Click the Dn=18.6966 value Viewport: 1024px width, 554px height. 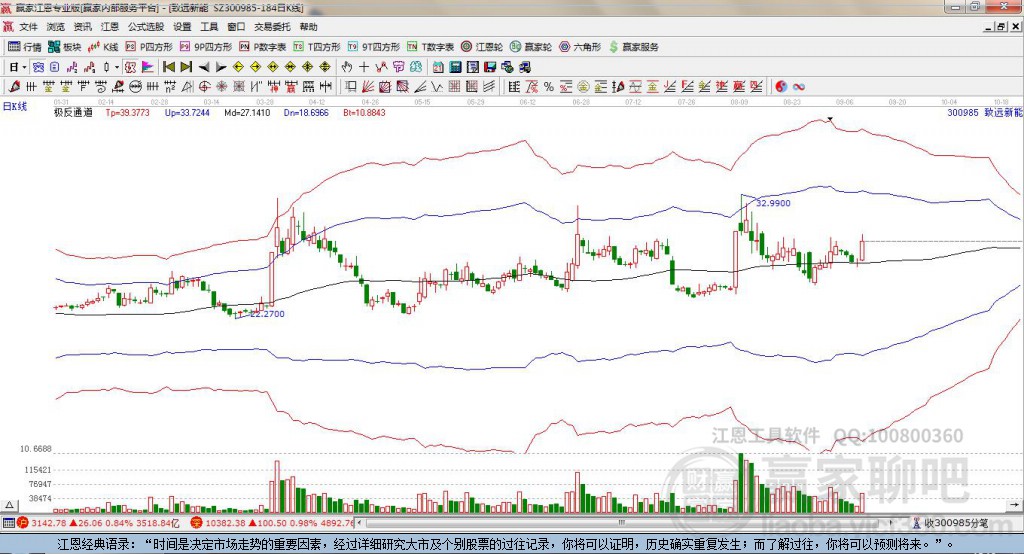point(306,112)
